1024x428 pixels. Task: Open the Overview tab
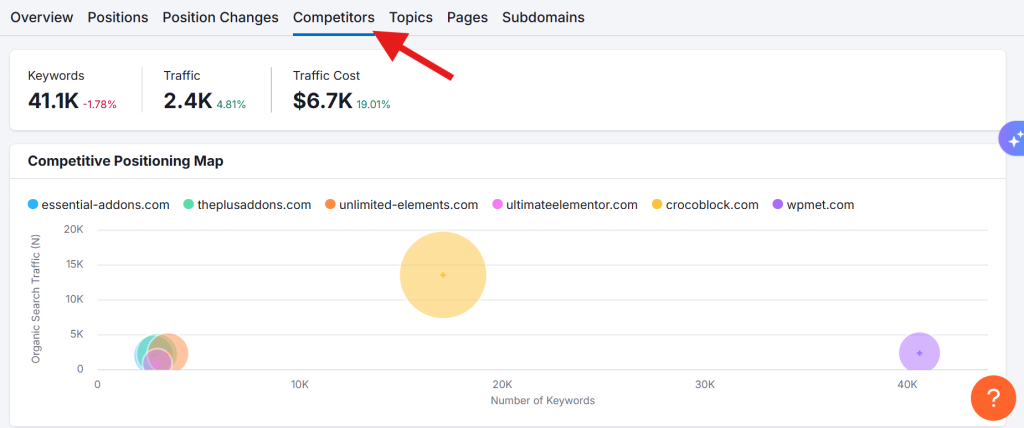[42, 17]
